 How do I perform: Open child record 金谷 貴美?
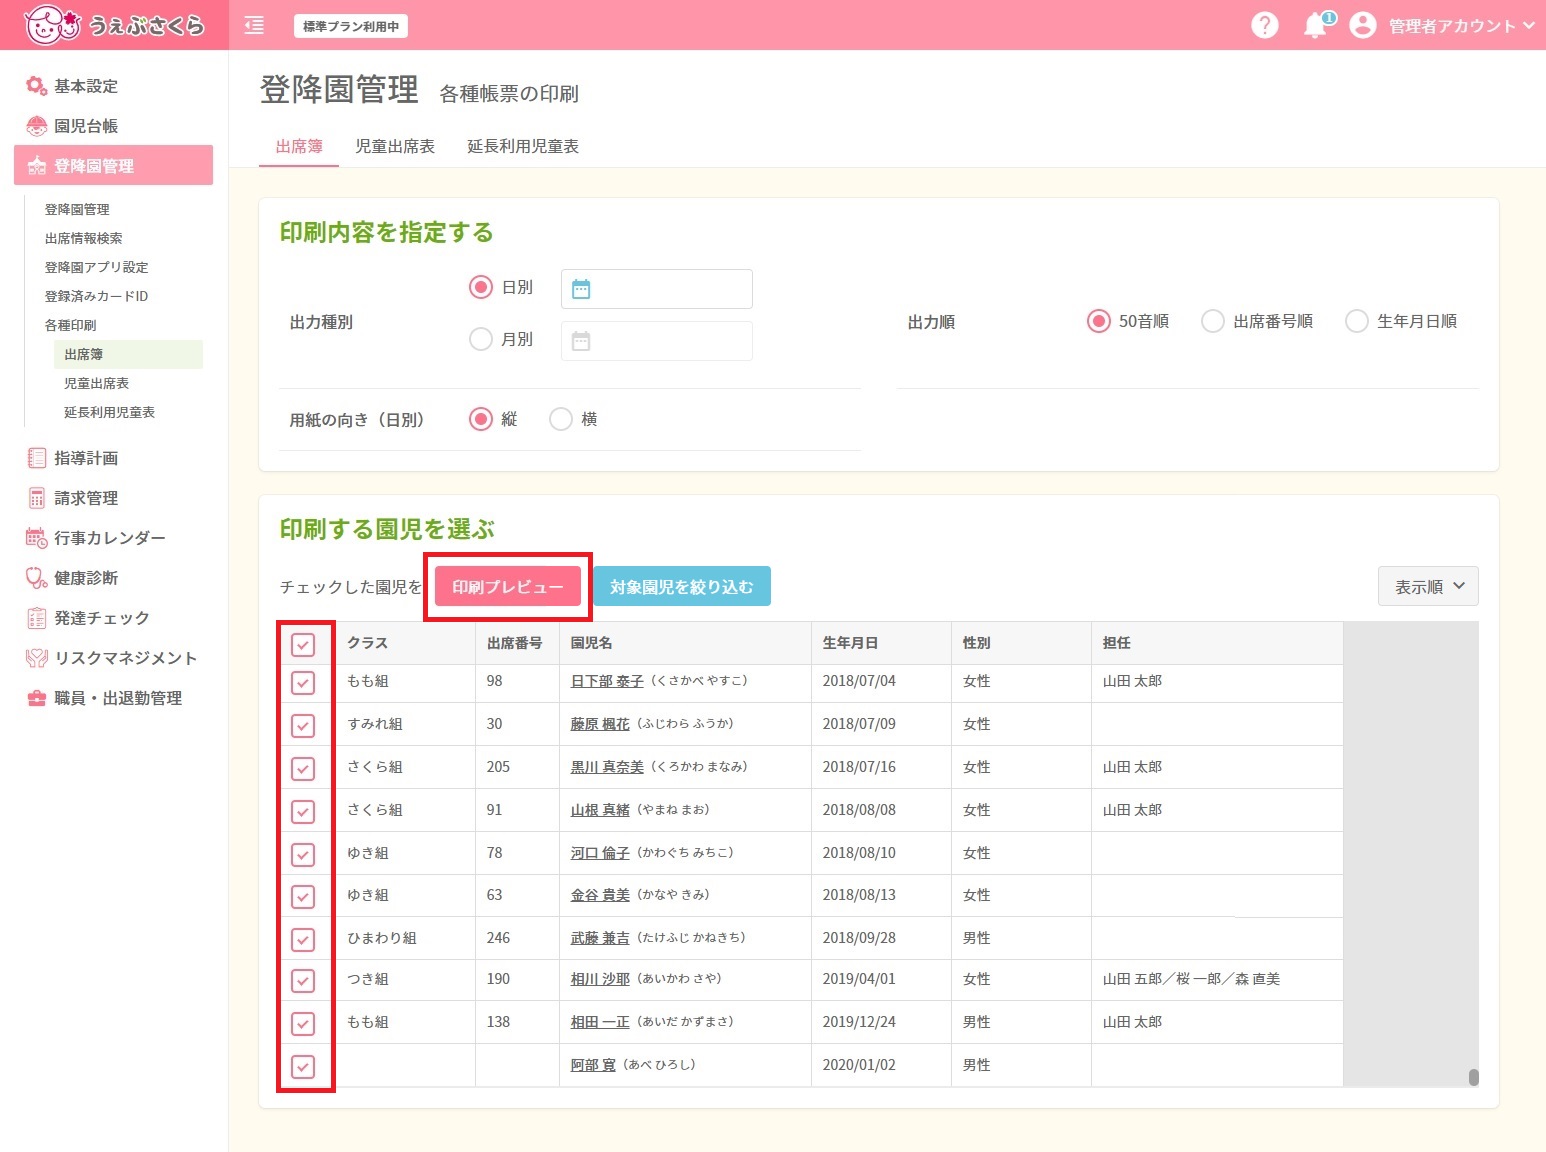(600, 895)
